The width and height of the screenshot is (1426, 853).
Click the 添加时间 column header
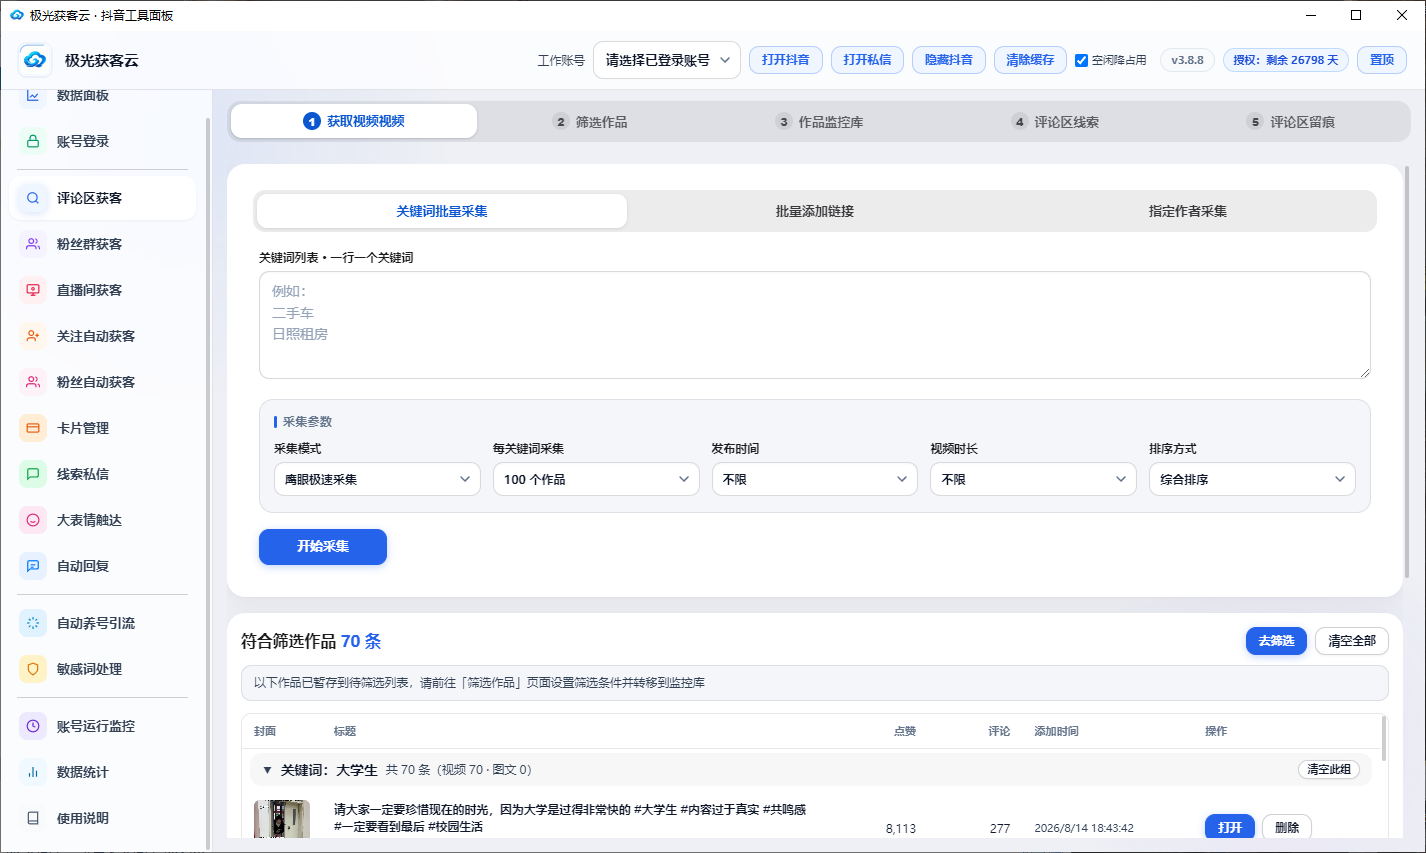[1056, 731]
